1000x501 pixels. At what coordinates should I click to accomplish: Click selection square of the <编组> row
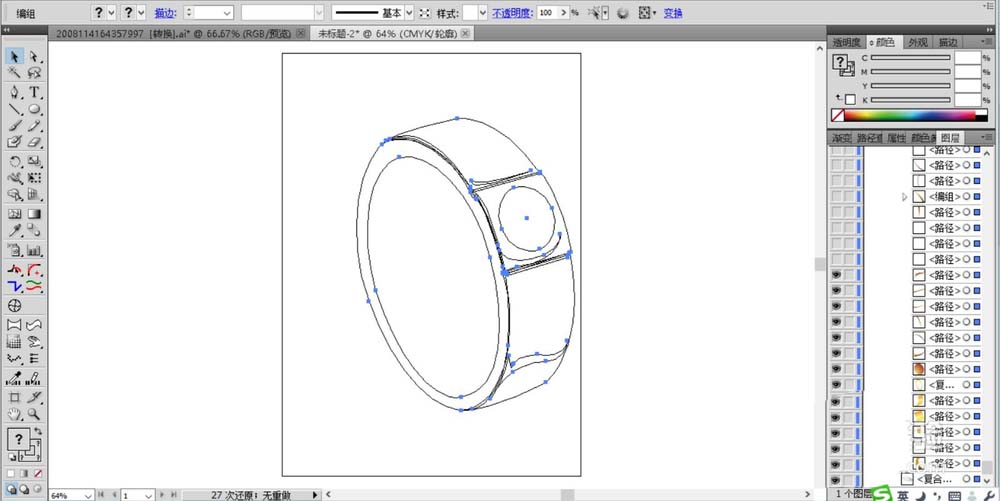977,197
